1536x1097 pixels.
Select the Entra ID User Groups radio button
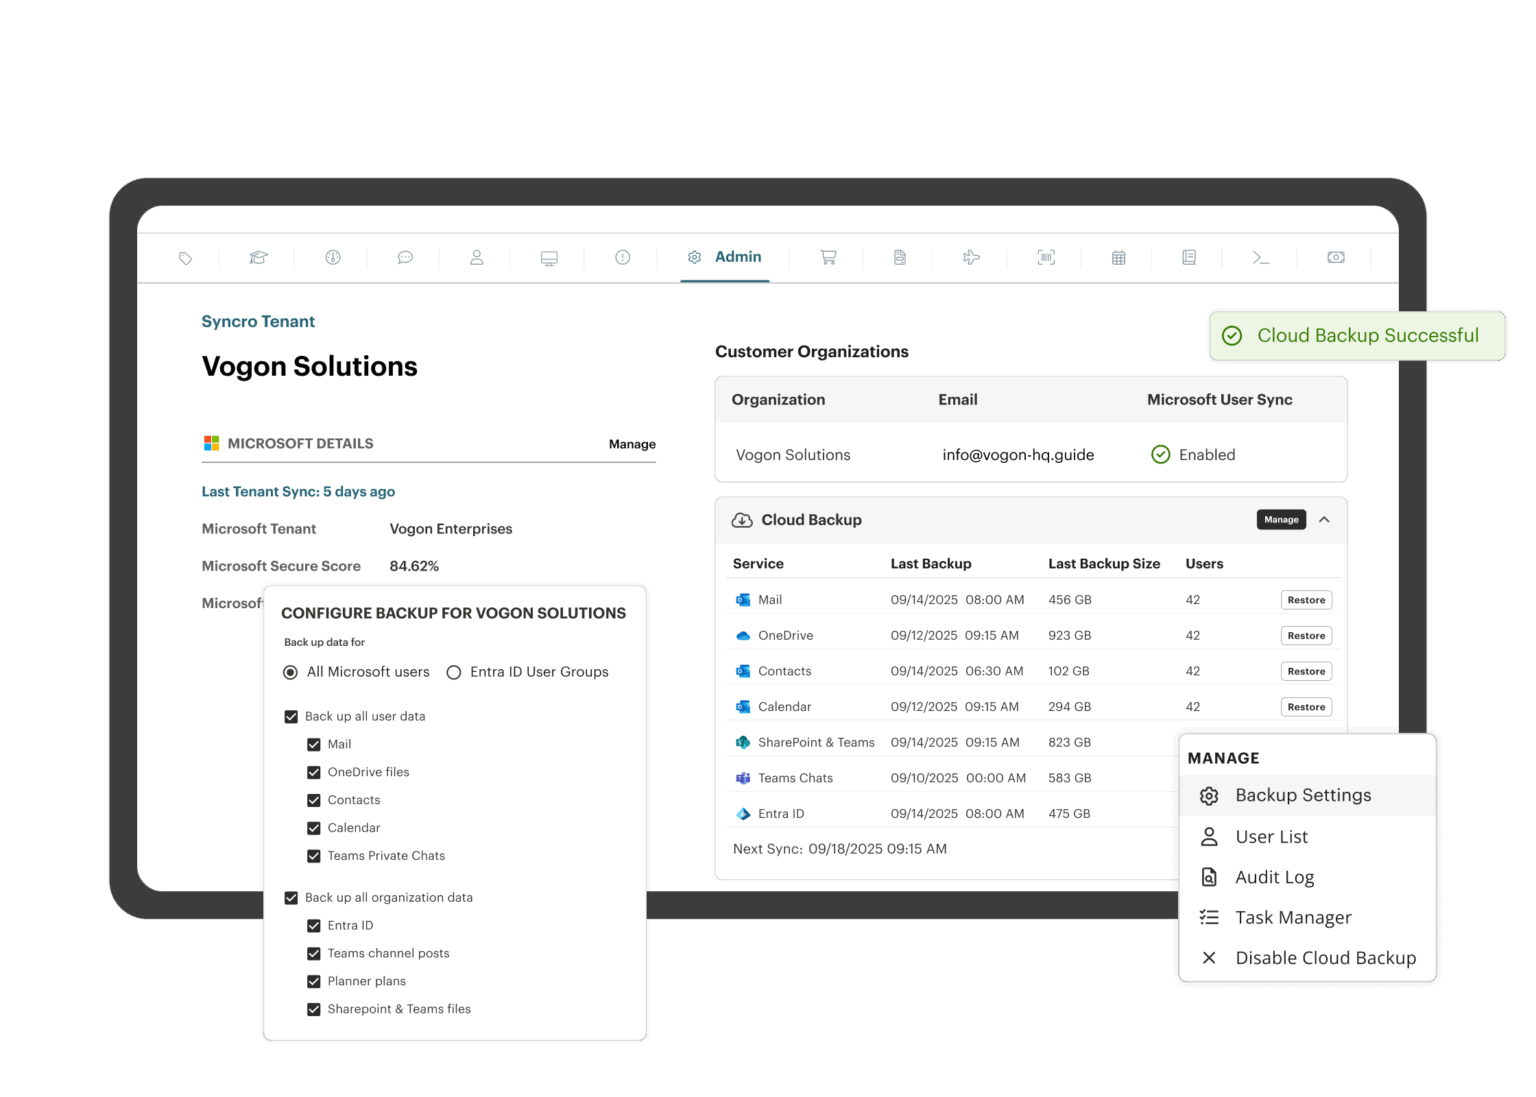[x=455, y=672]
